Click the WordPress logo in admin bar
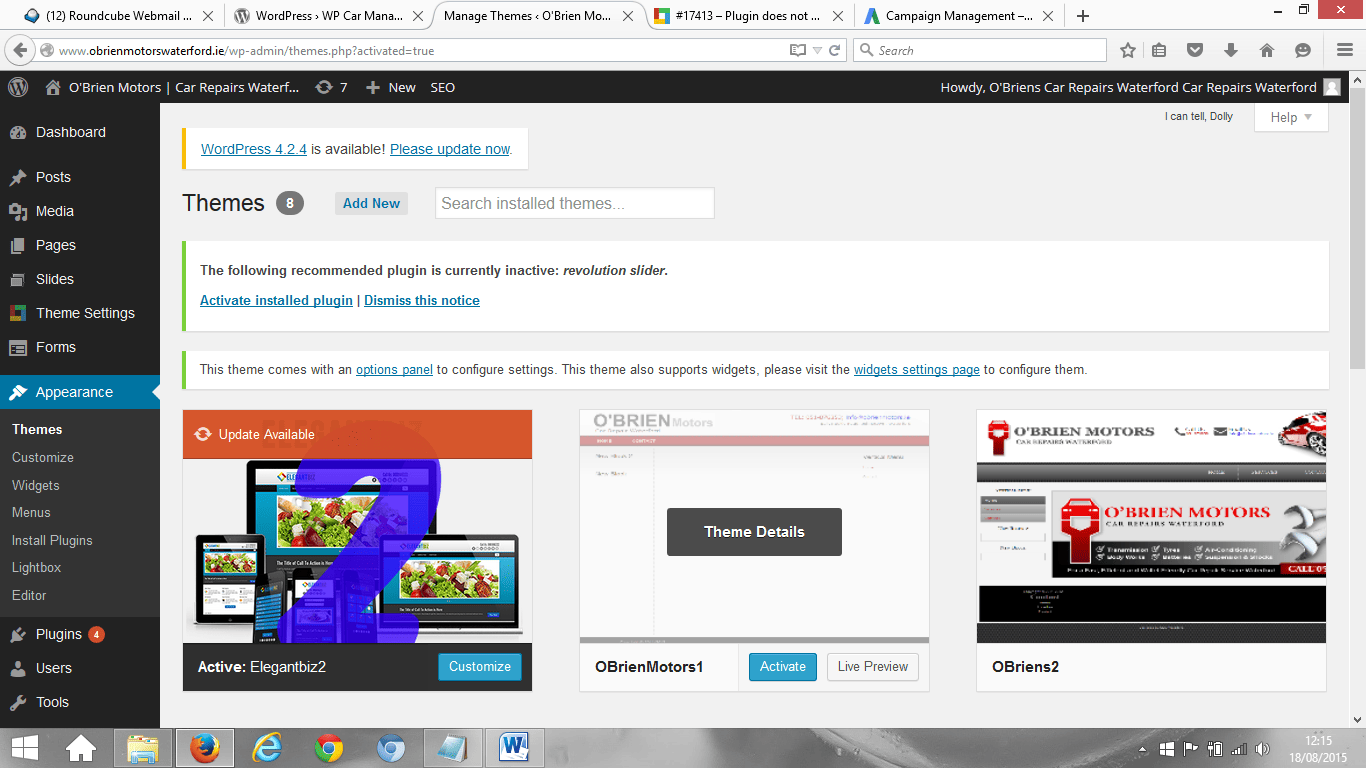The width and height of the screenshot is (1366, 768). tap(18, 87)
